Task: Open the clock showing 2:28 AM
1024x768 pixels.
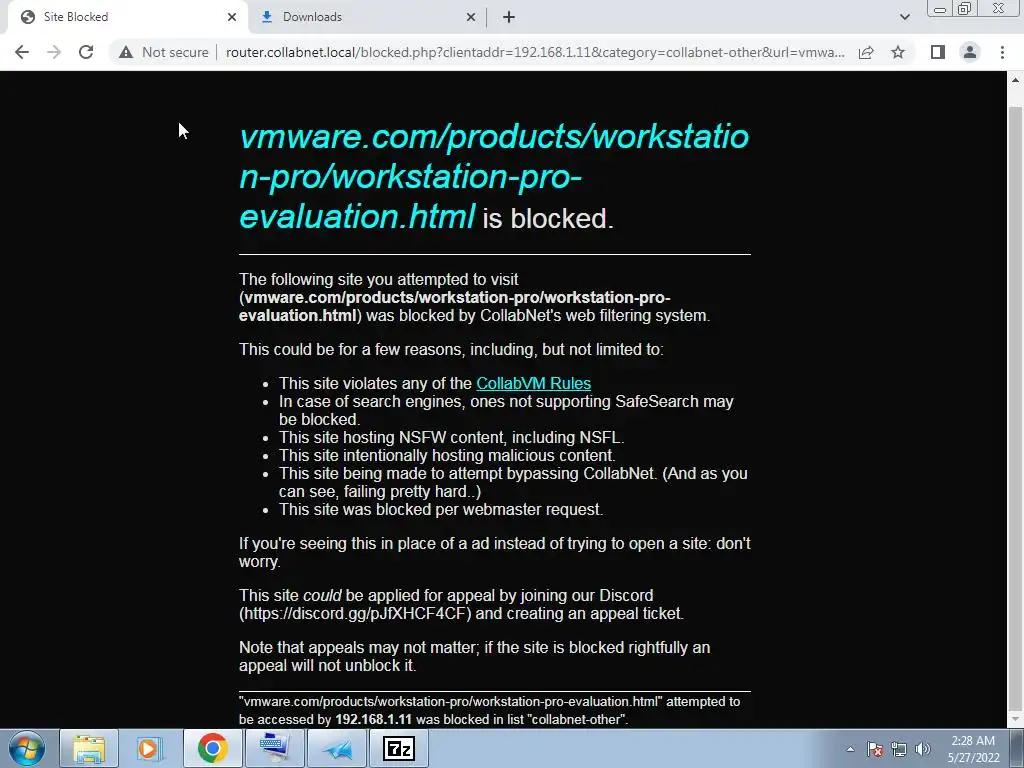Action: tap(973, 749)
